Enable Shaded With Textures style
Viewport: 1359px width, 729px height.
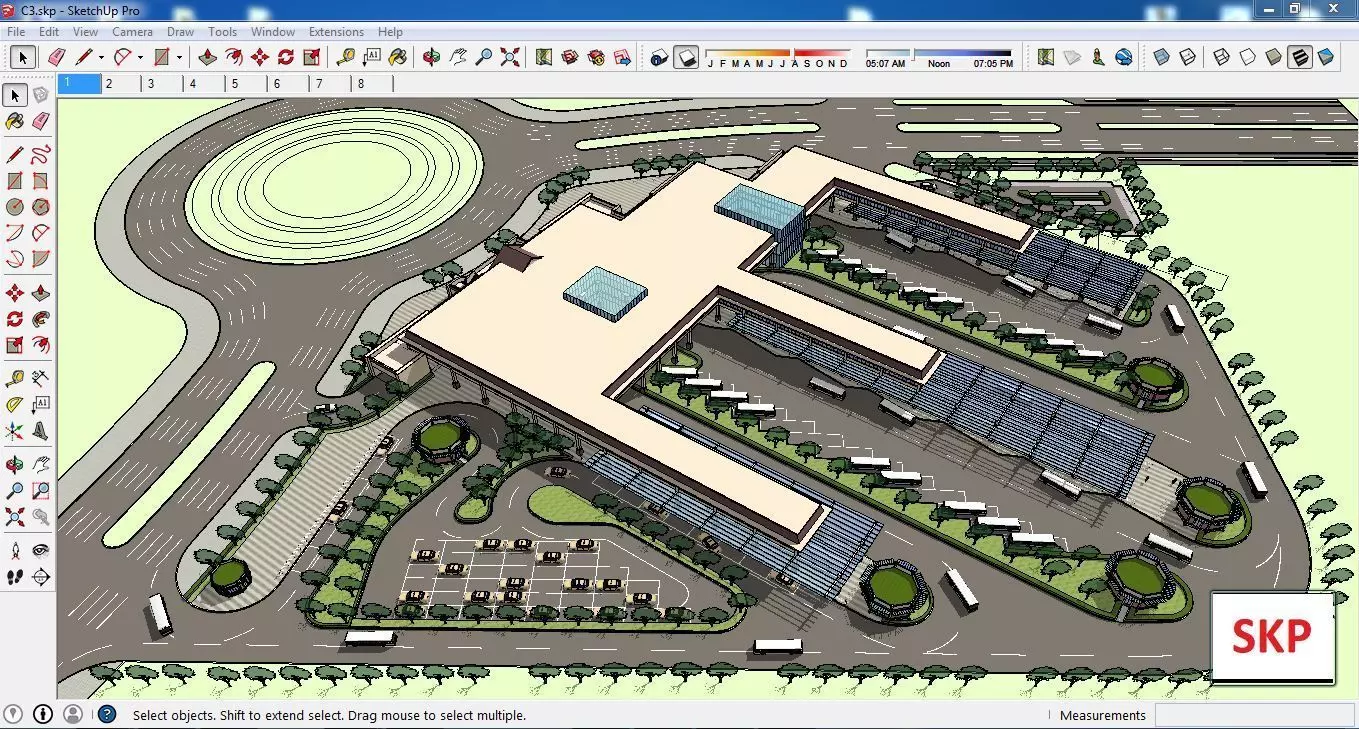pos(1299,57)
